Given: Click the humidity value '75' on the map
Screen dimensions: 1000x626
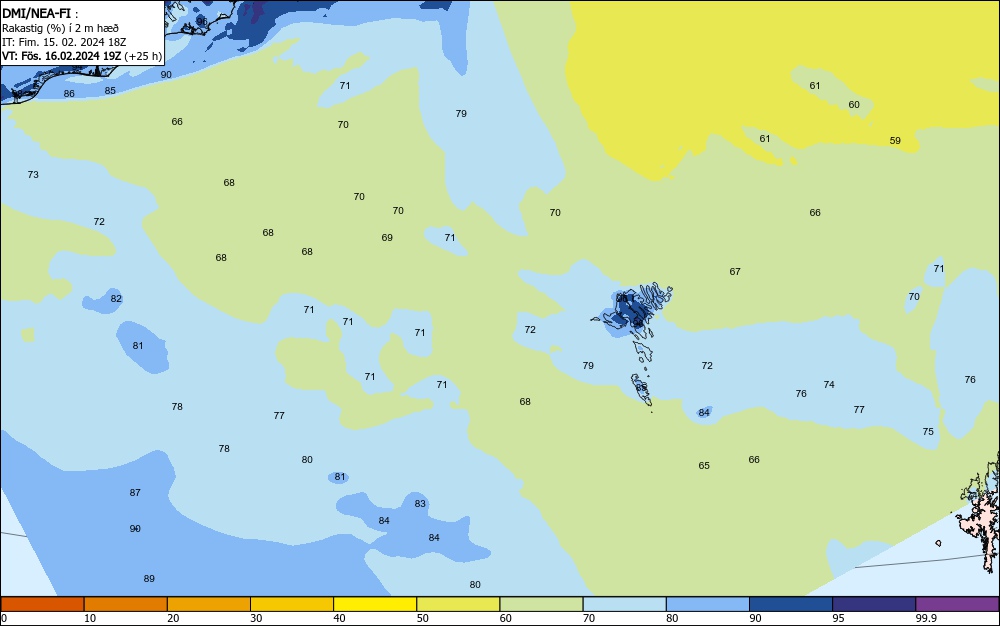Looking at the screenshot, I should (928, 432).
